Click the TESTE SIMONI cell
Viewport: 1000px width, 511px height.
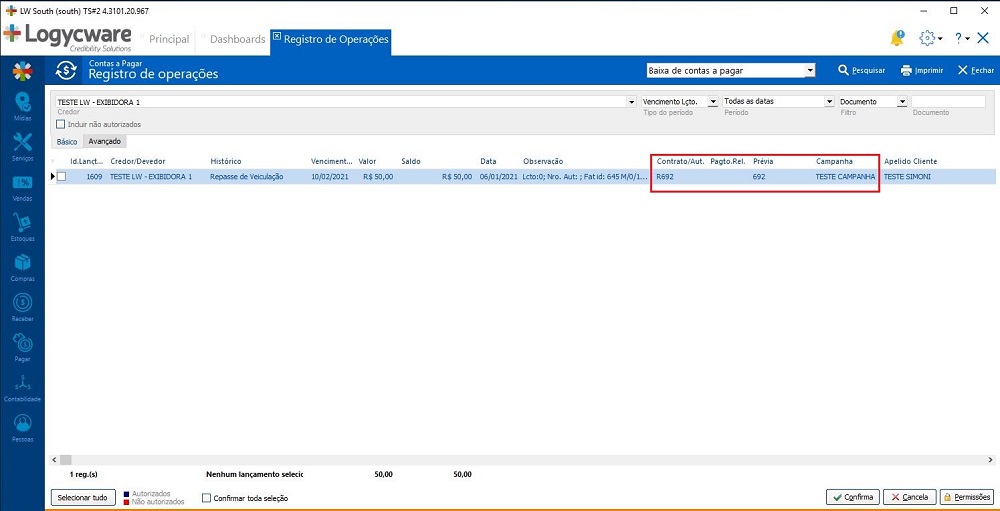click(x=907, y=177)
